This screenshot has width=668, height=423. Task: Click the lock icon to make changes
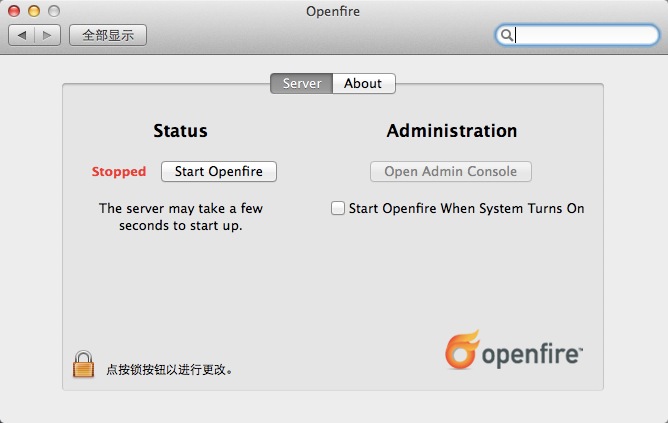[x=84, y=364]
